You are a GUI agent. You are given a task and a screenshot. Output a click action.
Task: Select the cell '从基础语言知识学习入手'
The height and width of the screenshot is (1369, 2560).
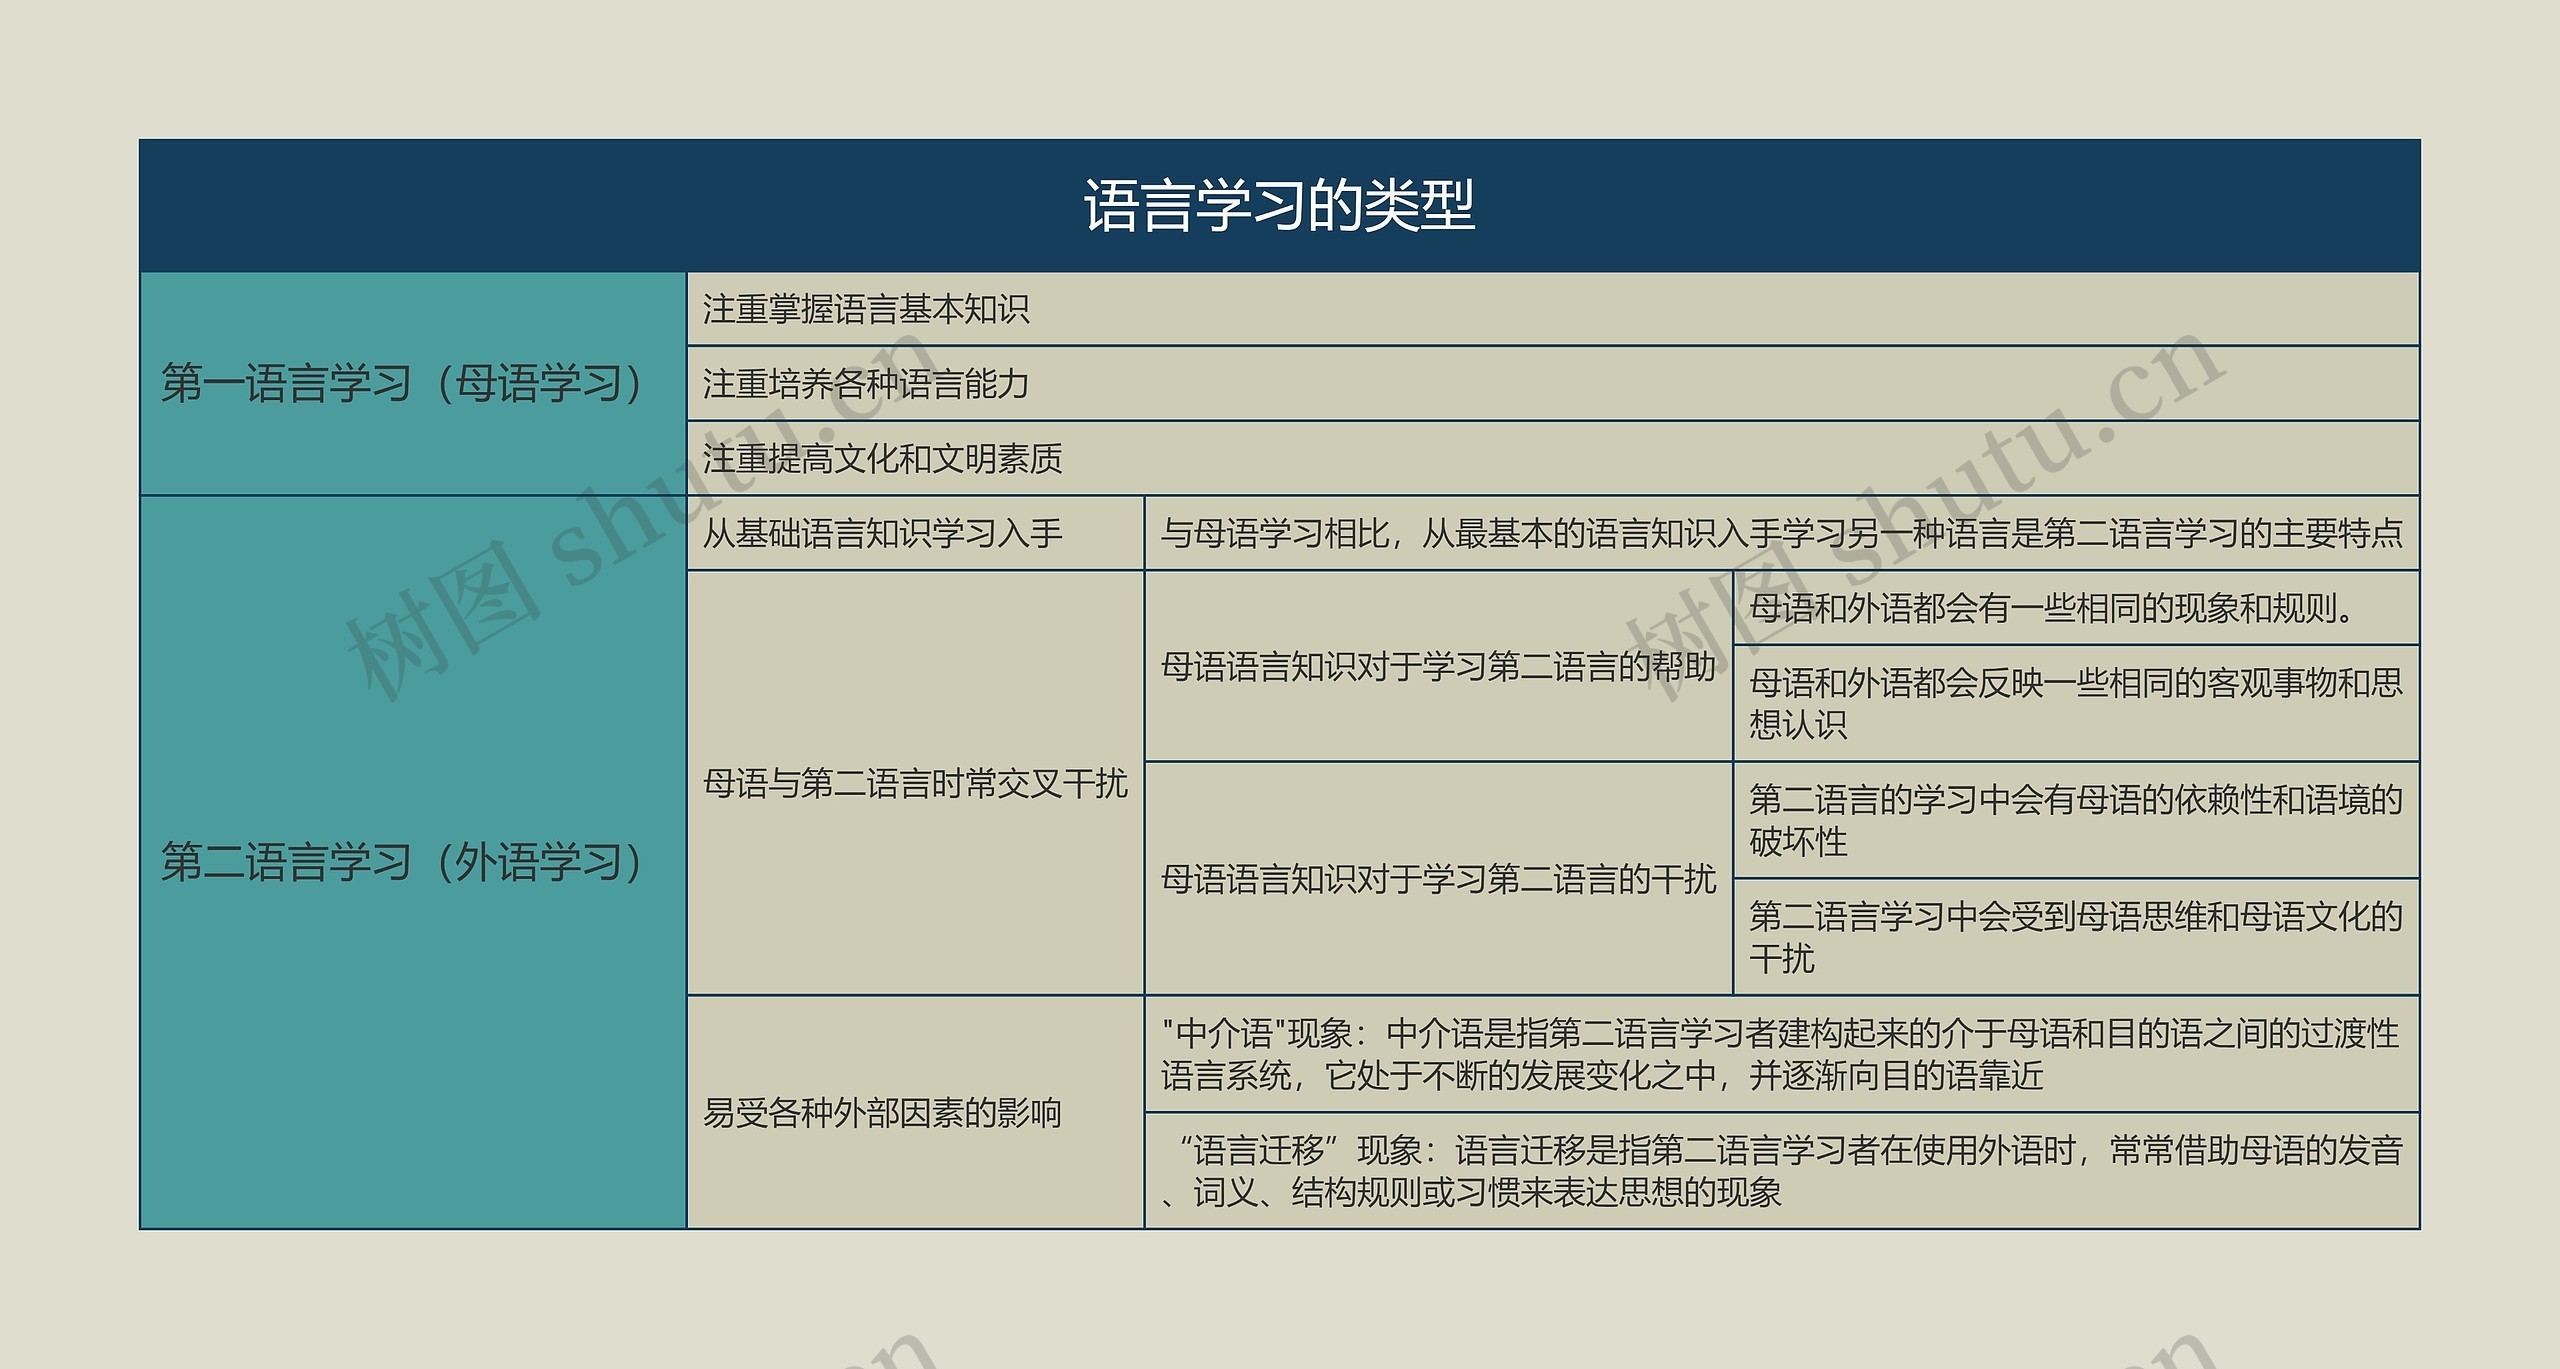[915, 533]
